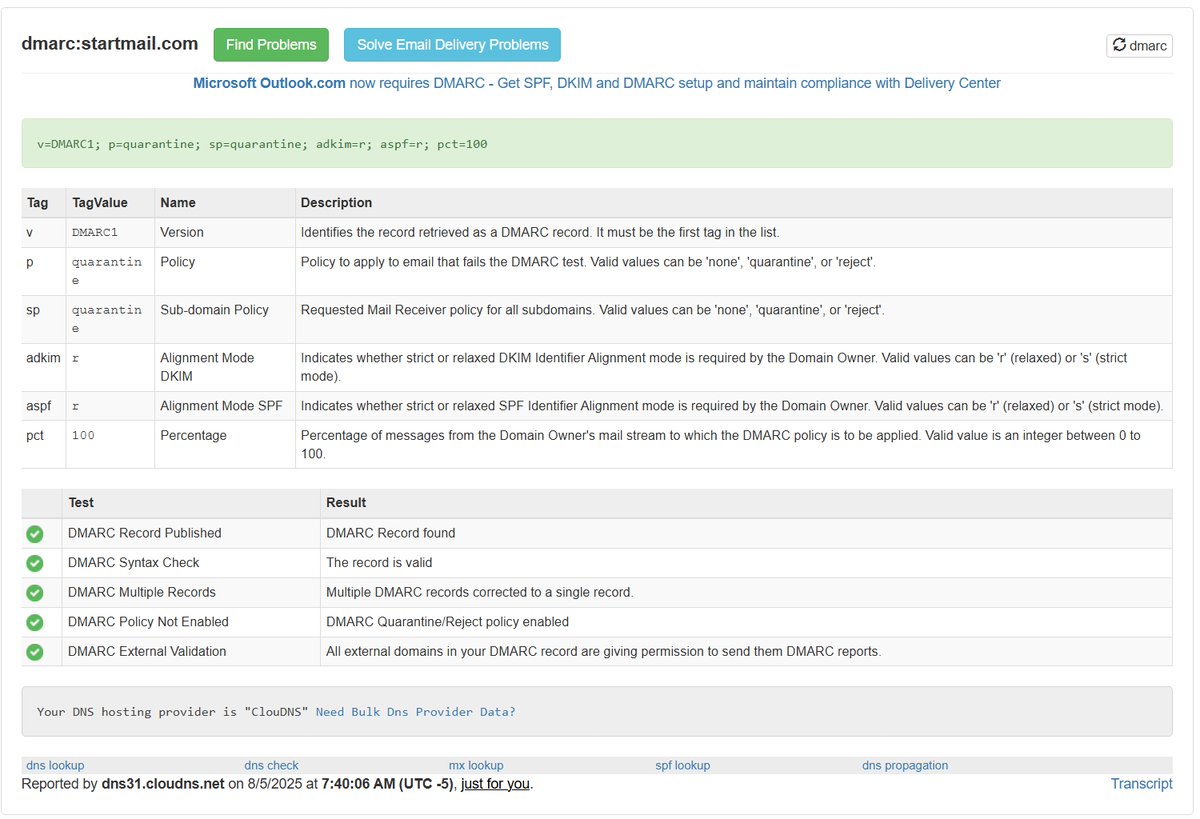Image resolution: width=1200 pixels, height=819 pixels.
Task: Click the green check icon for DMARC External Validation
Action: pyautogui.click(x=35, y=652)
